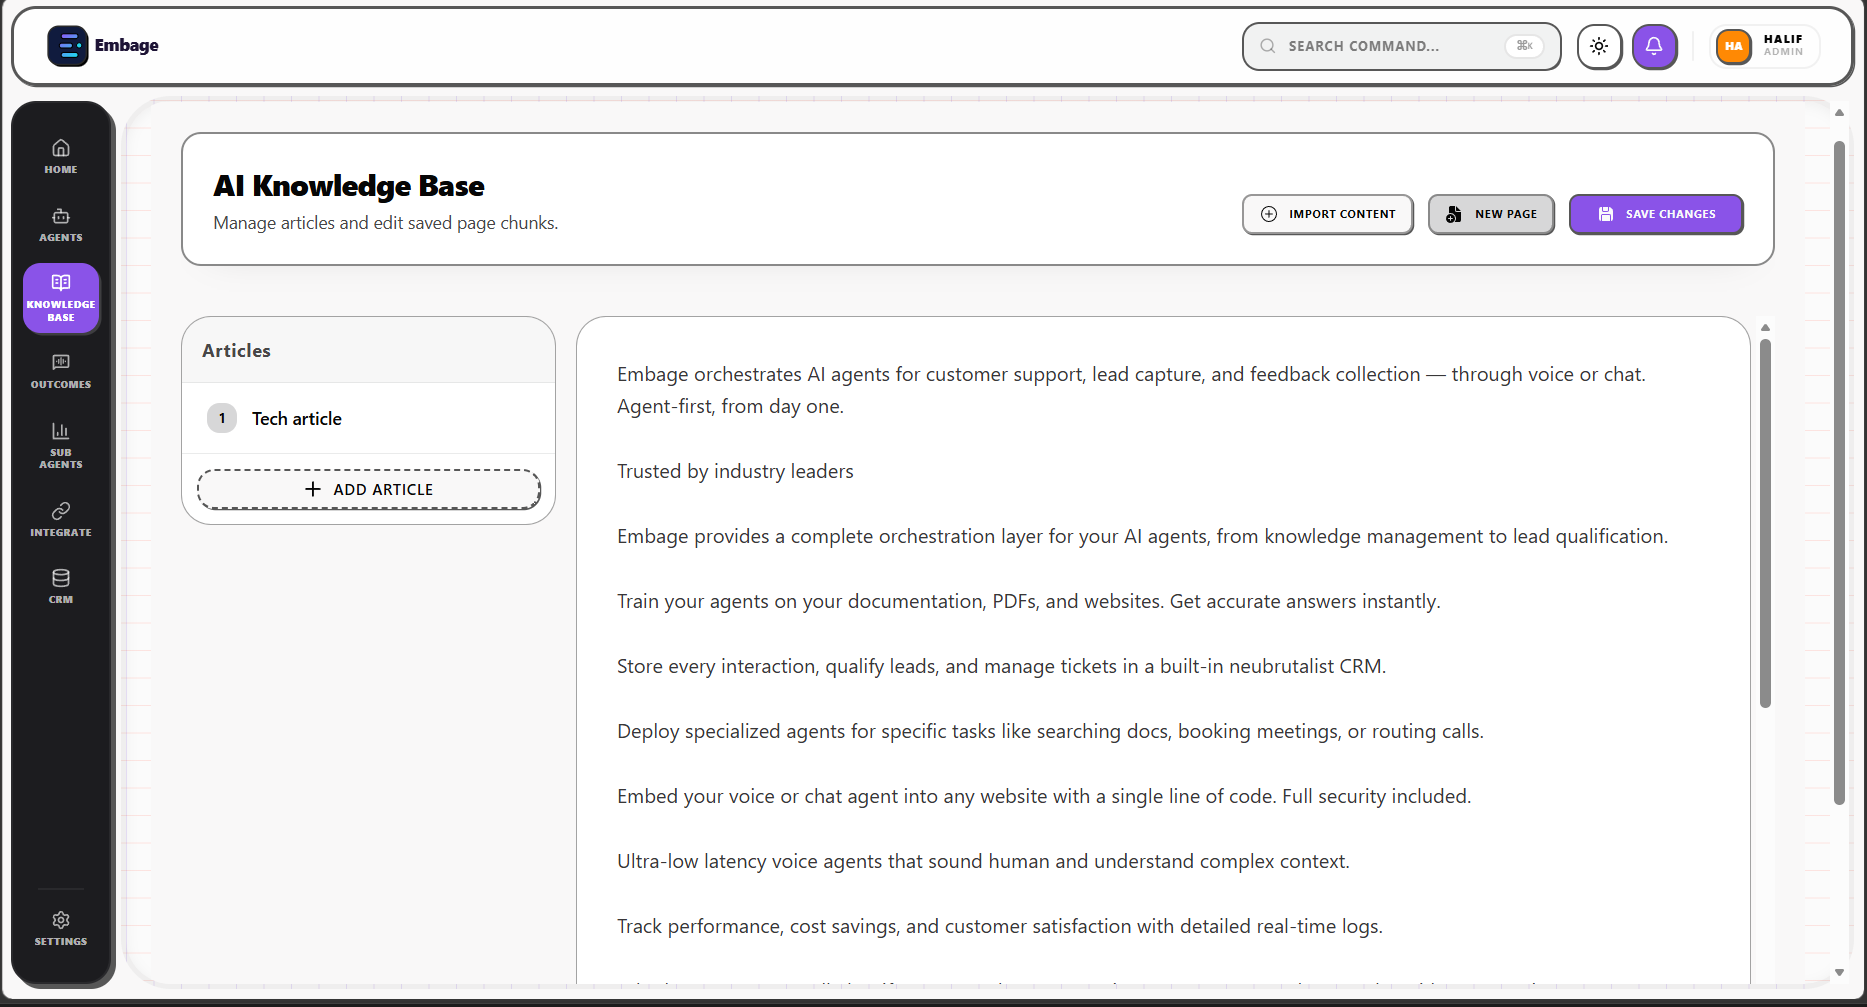Create a New Page
Viewport: 1867px width, 1007px height.
tap(1490, 214)
